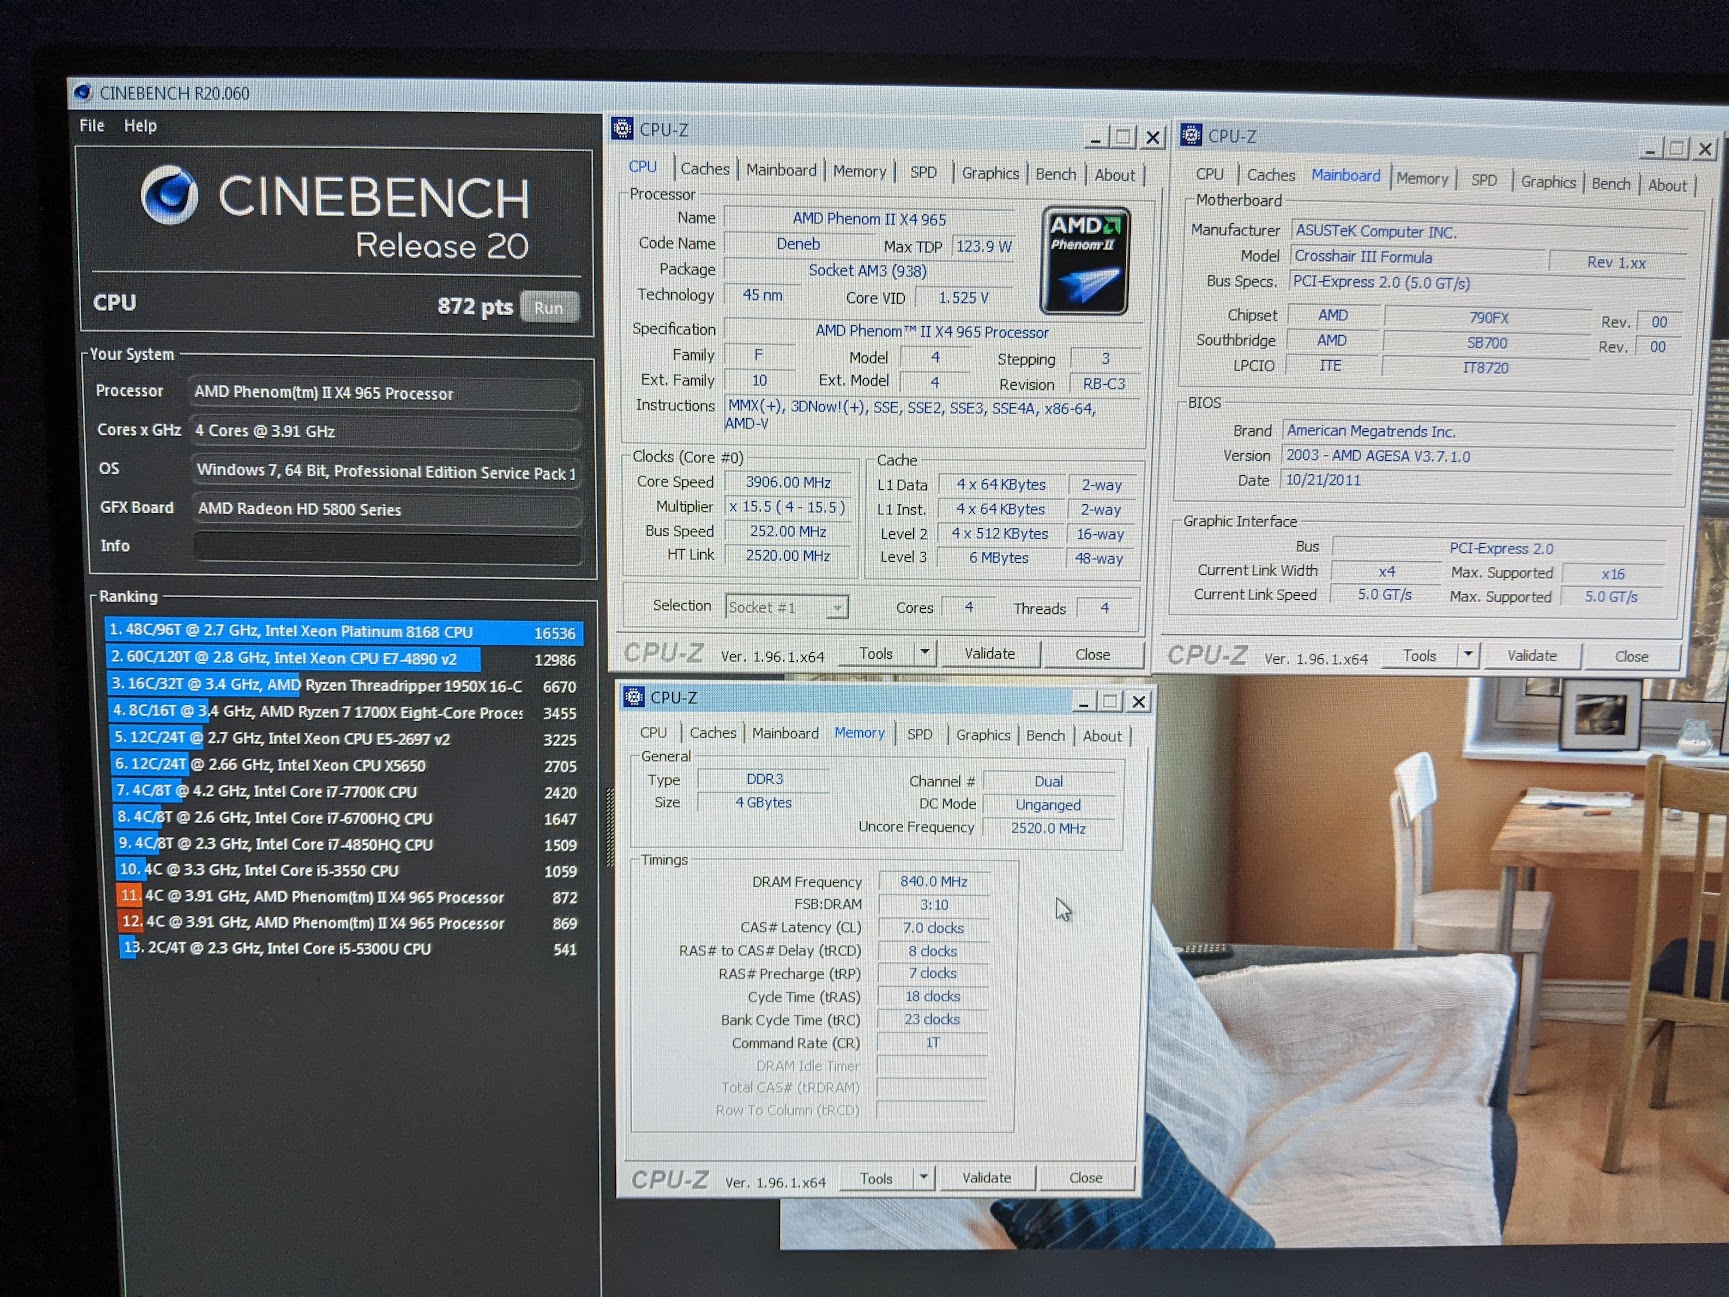Switch to Memory tab in CPU window
This screenshot has width=1729, height=1297.
click(x=860, y=171)
